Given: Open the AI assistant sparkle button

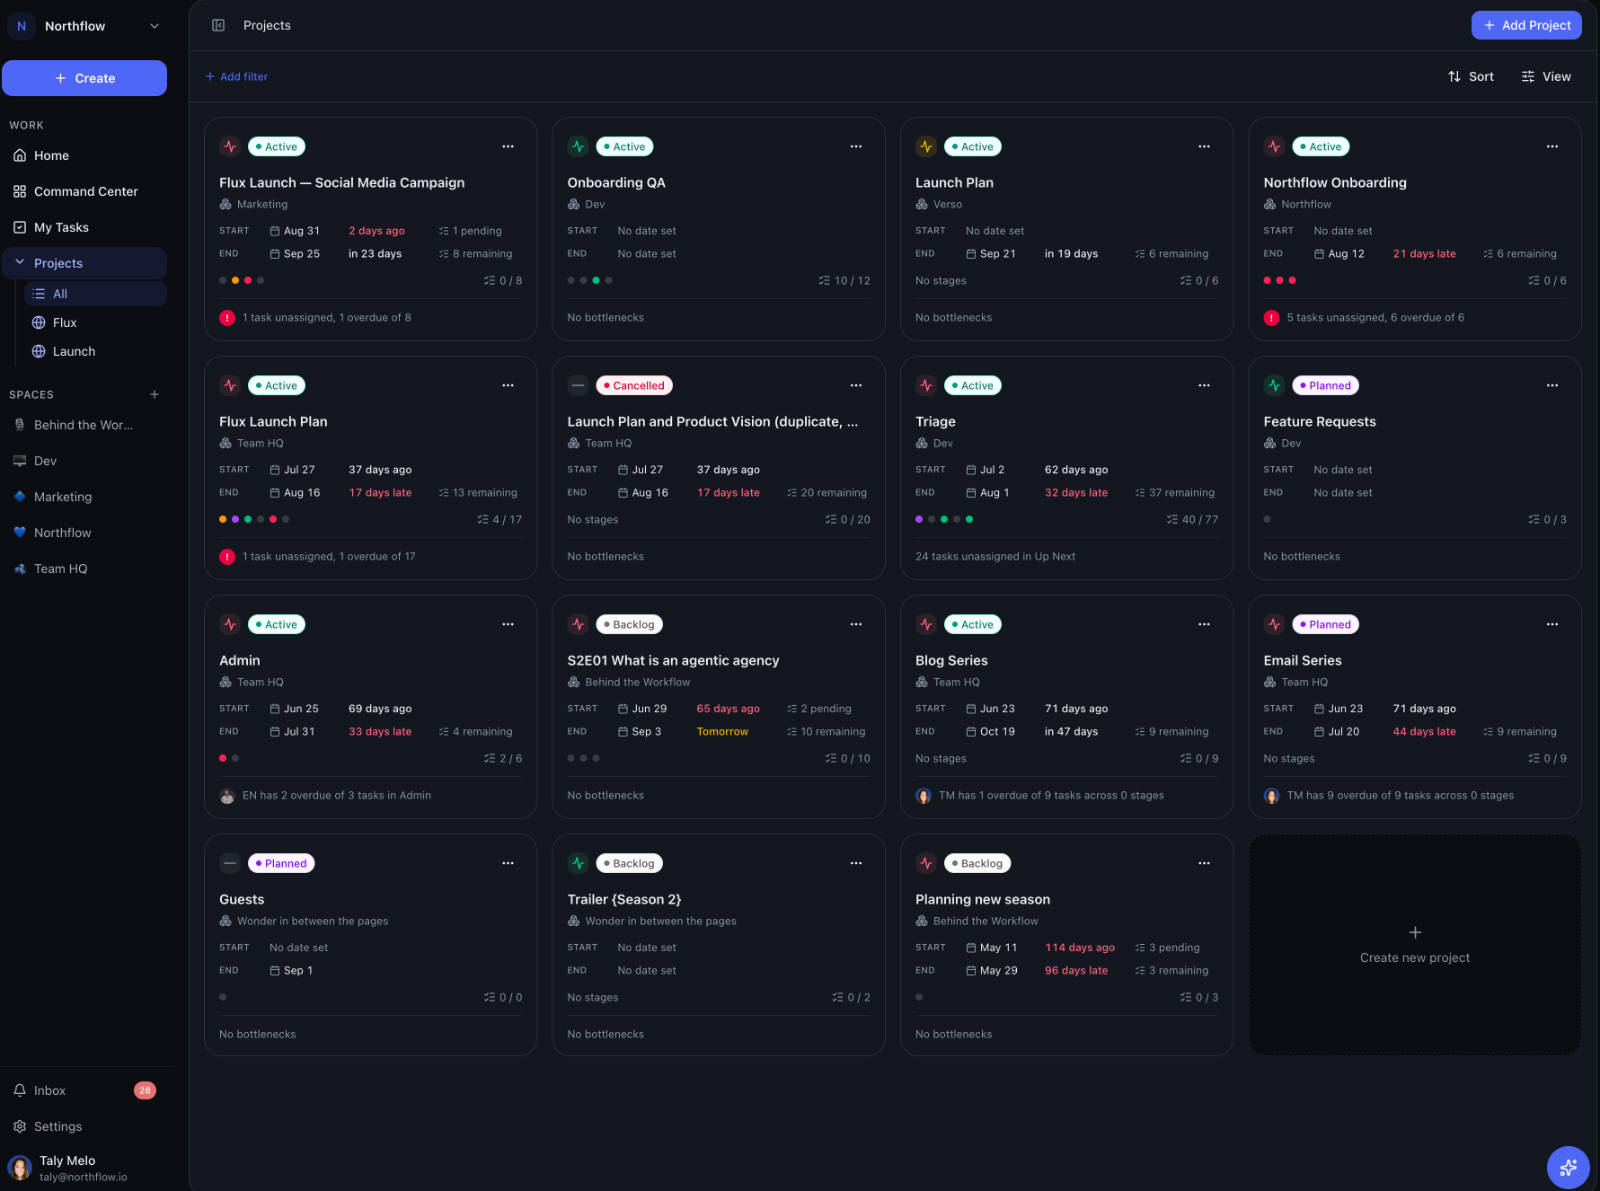Looking at the screenshot, I should click(x=1568, y=1167).
